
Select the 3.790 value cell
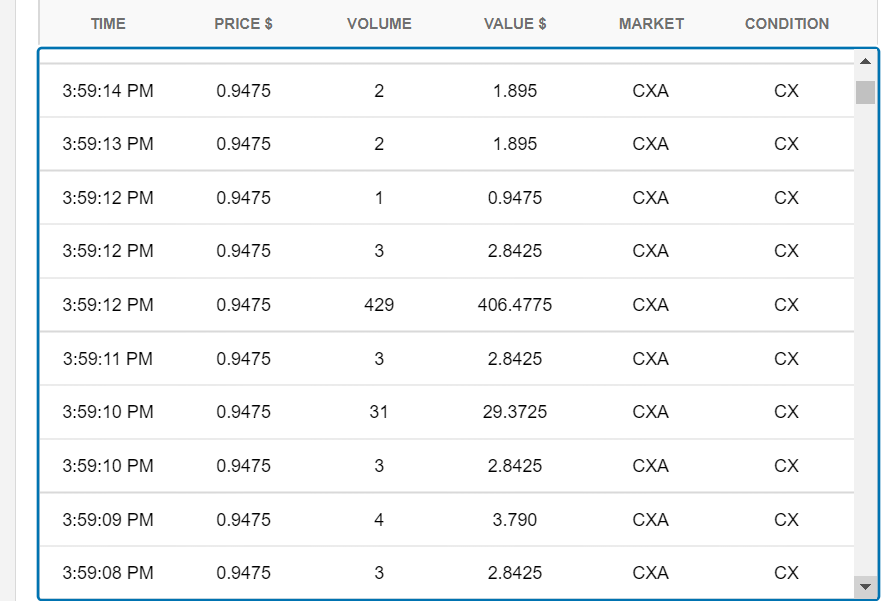coord(515,520)
